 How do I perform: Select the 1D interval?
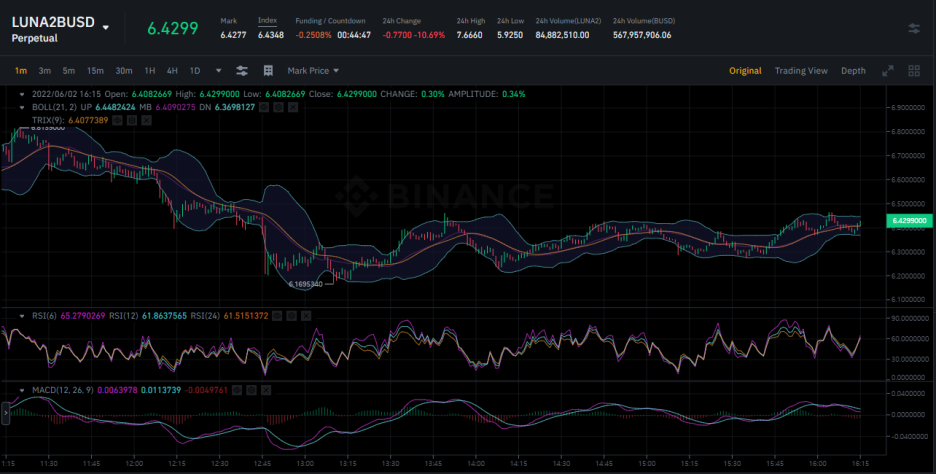195,70
